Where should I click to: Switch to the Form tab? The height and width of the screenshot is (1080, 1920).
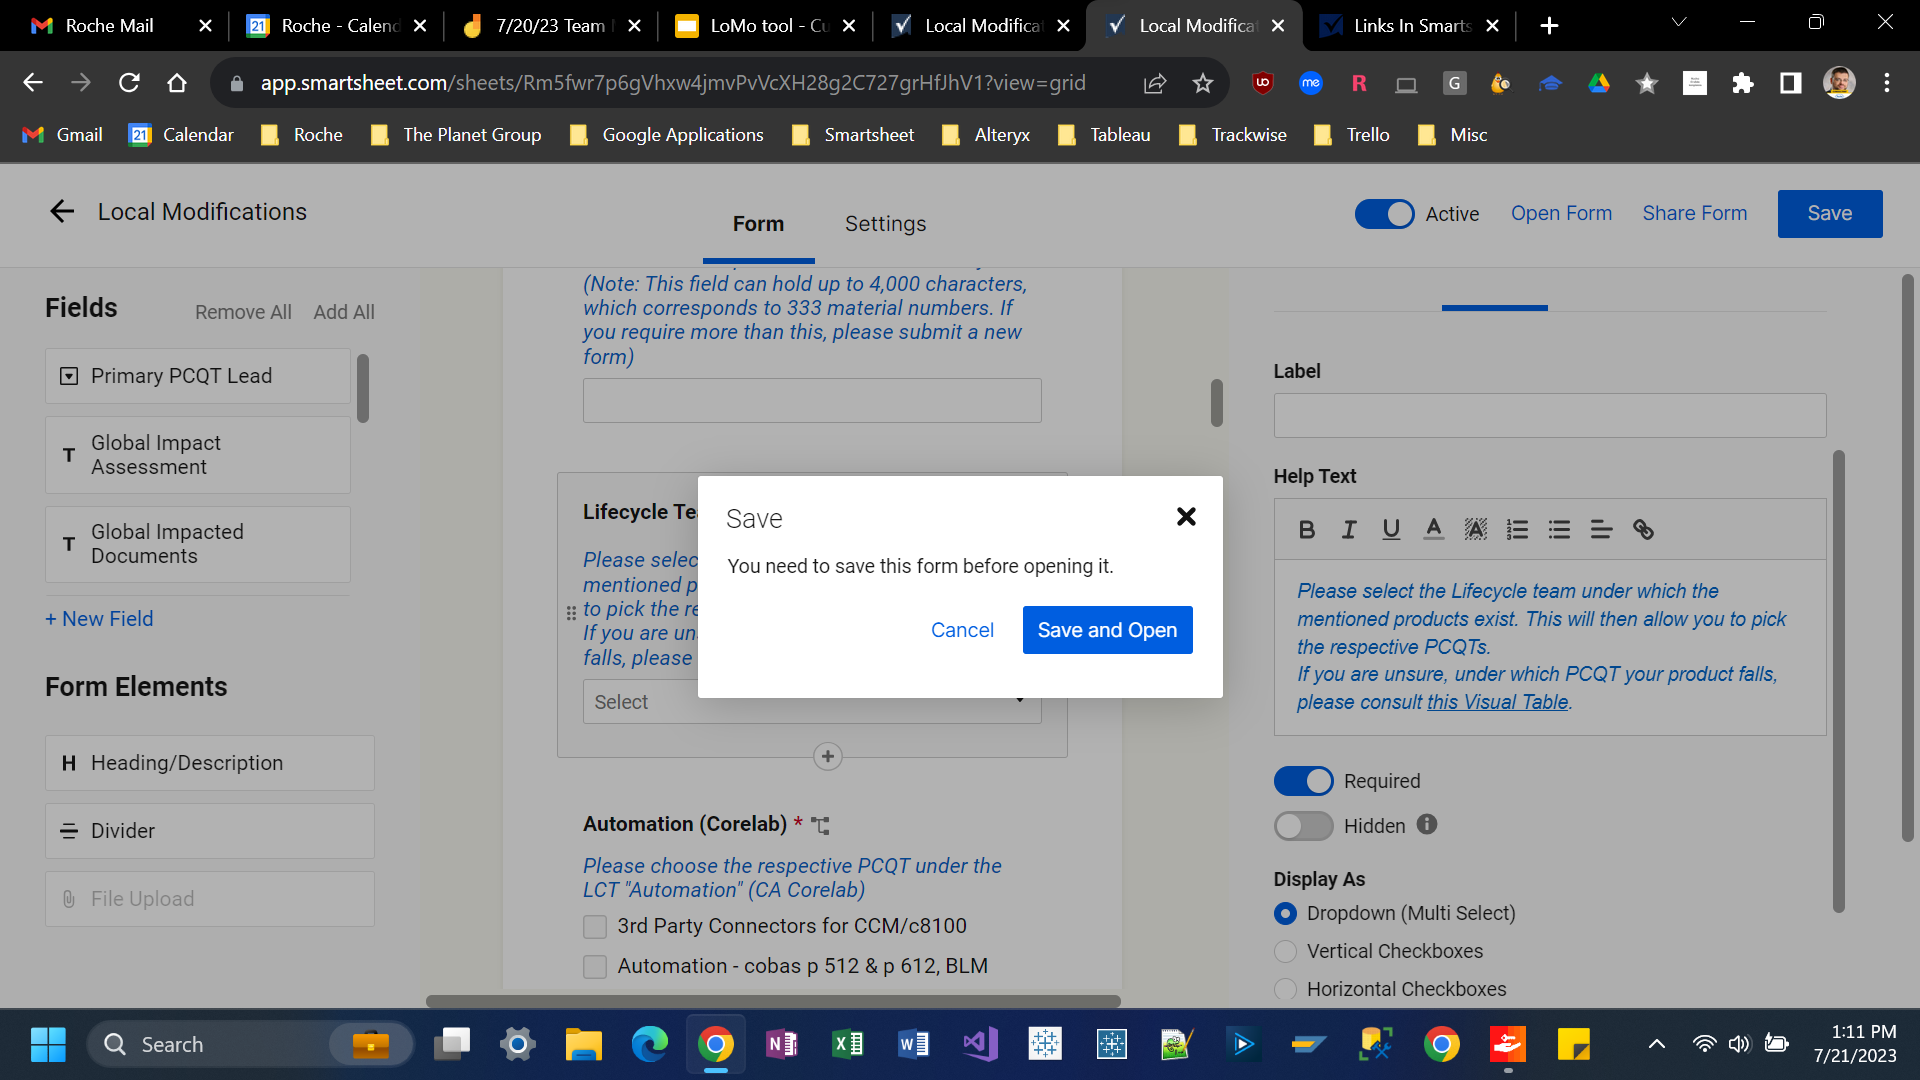[x=758, y=224]
